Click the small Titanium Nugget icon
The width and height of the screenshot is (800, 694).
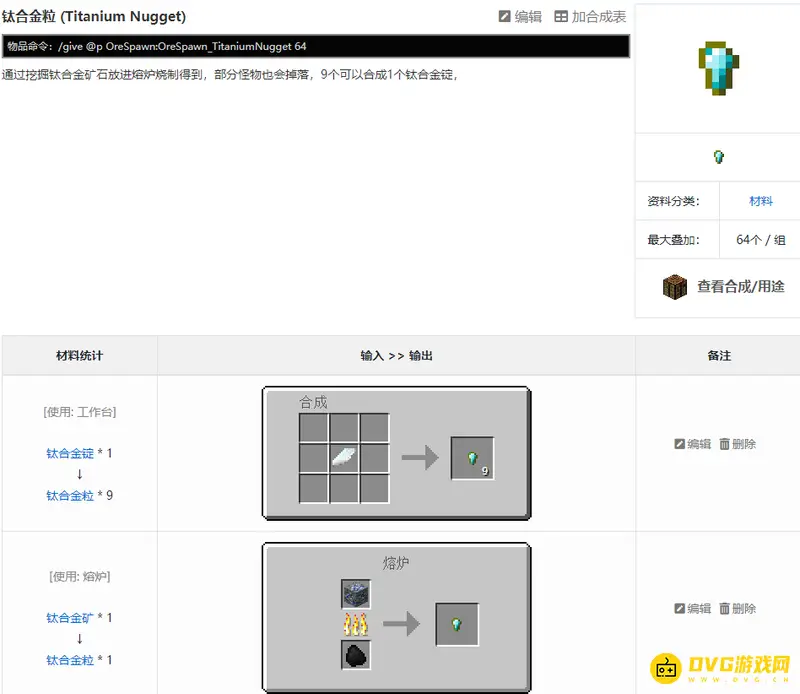click(x=718, y=157)
